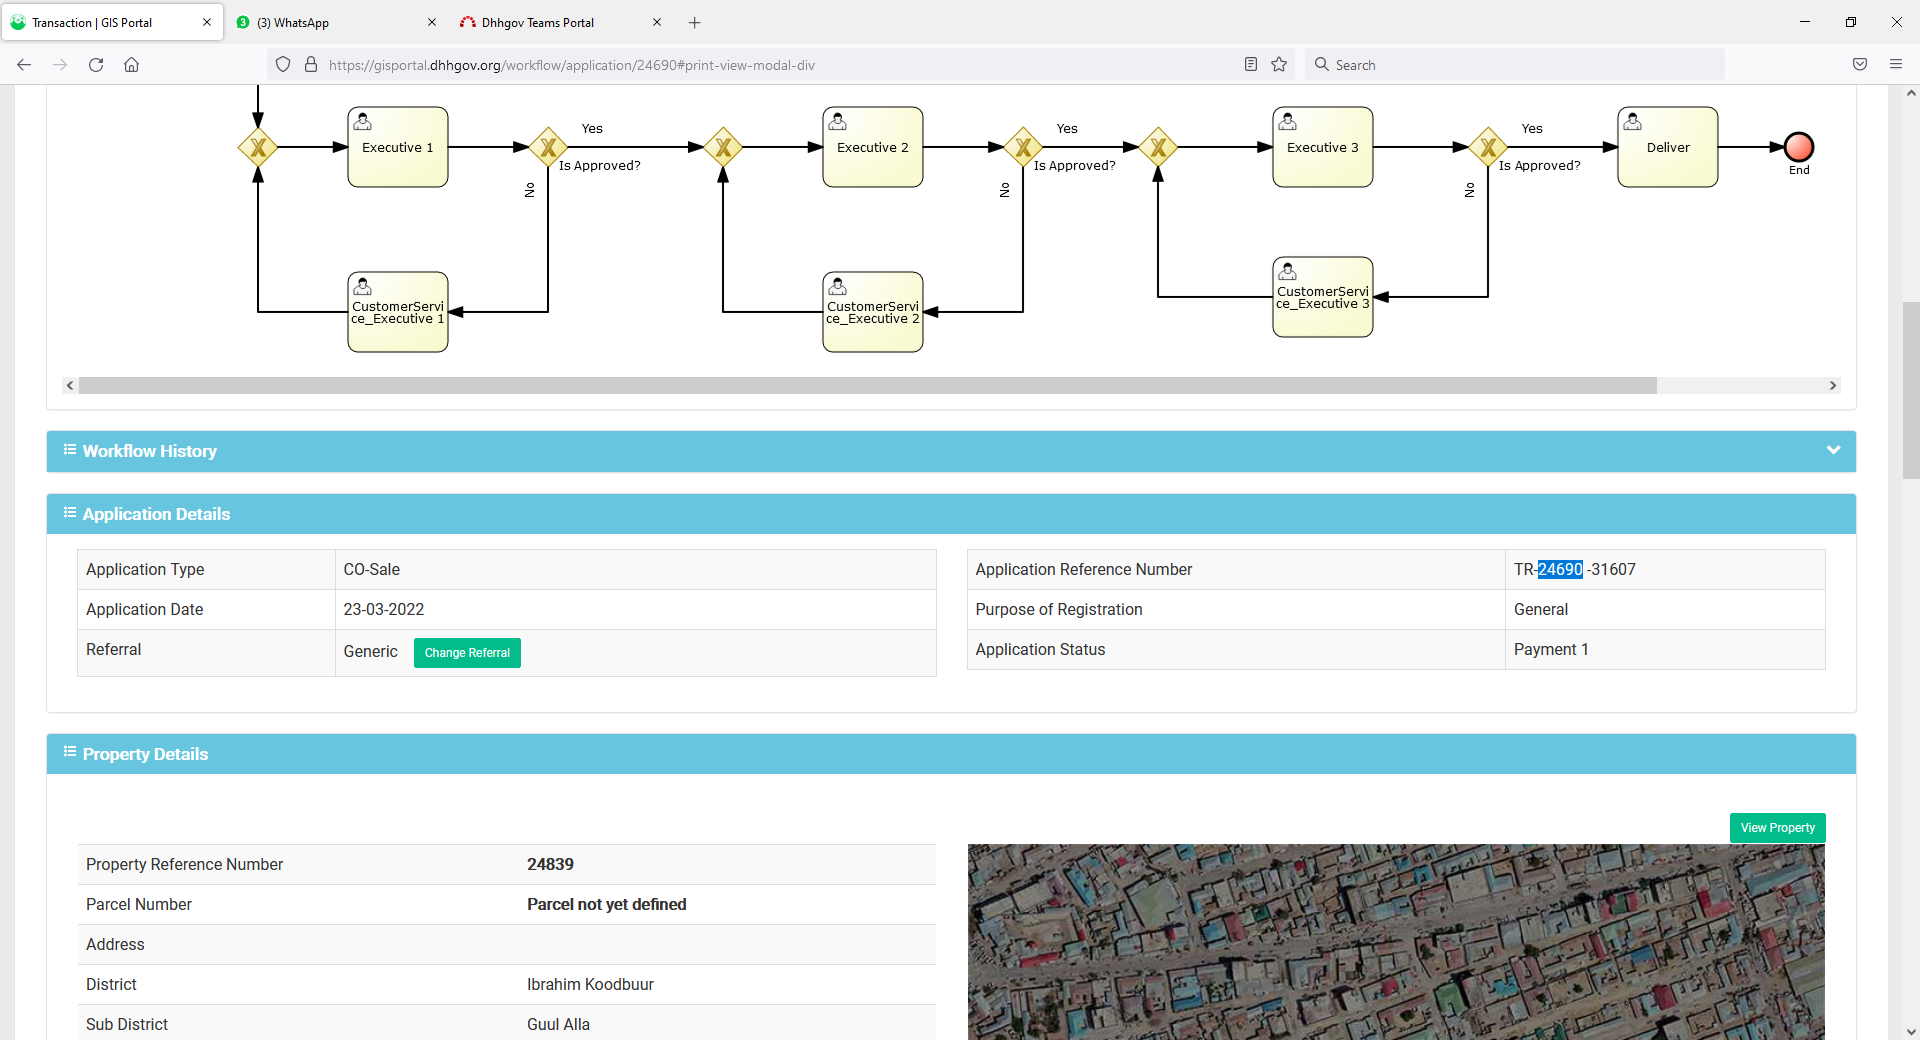
Task: Toggle reader view icon in address bar
Action: (1250, 65)
